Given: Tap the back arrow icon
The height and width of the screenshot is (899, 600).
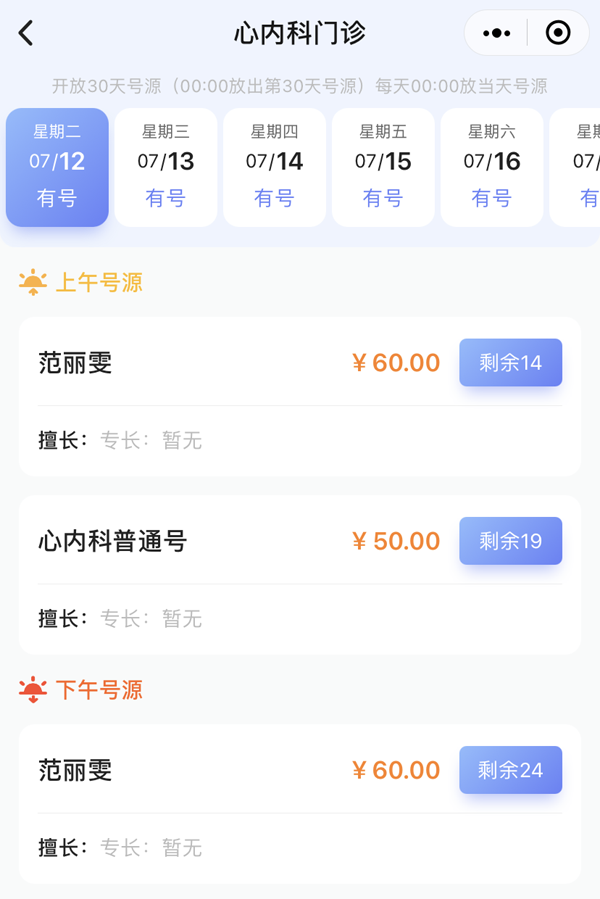Looking at the screenshot, I should coord(26,33).
